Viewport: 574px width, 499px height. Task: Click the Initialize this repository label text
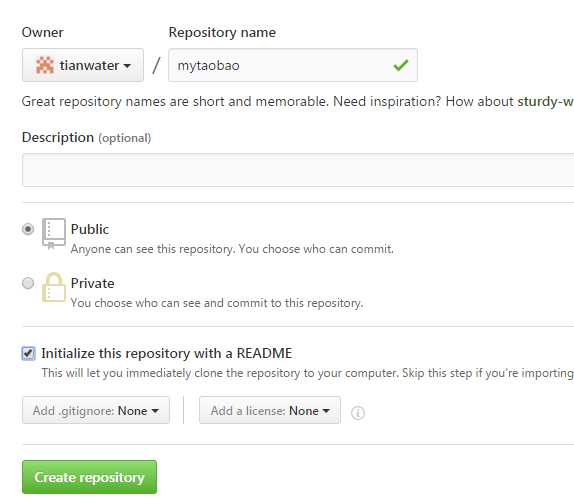(167, 354)
